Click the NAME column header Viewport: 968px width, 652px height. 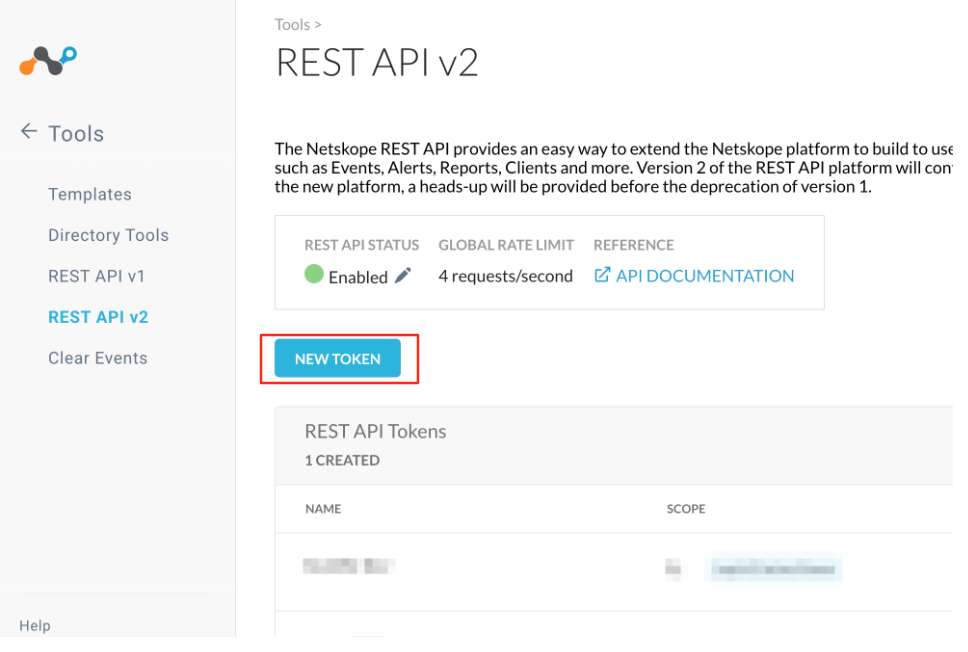pyautogui.click(x=323, y=509)
